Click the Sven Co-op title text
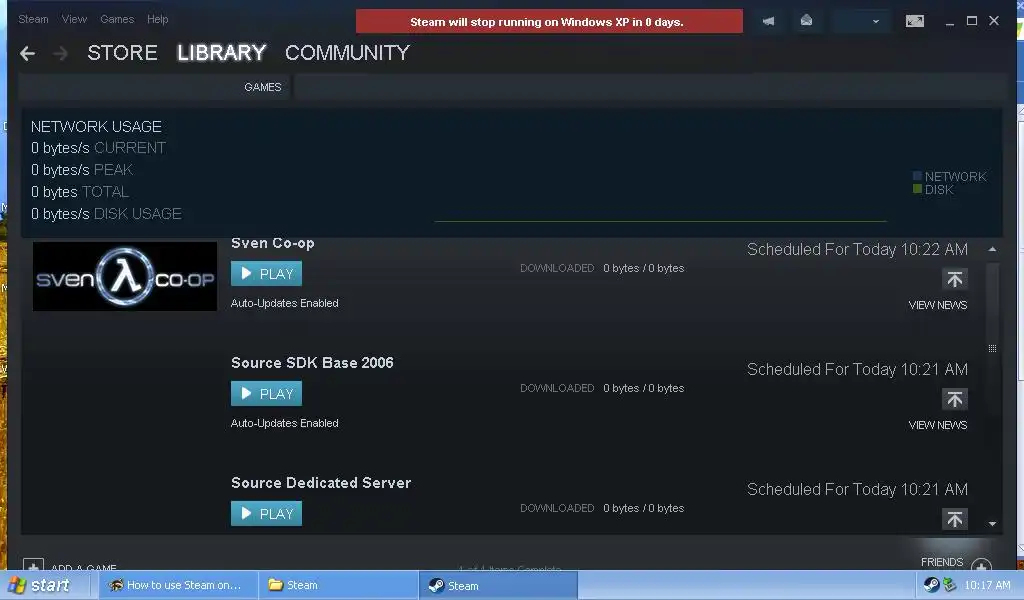 [273, 244]
